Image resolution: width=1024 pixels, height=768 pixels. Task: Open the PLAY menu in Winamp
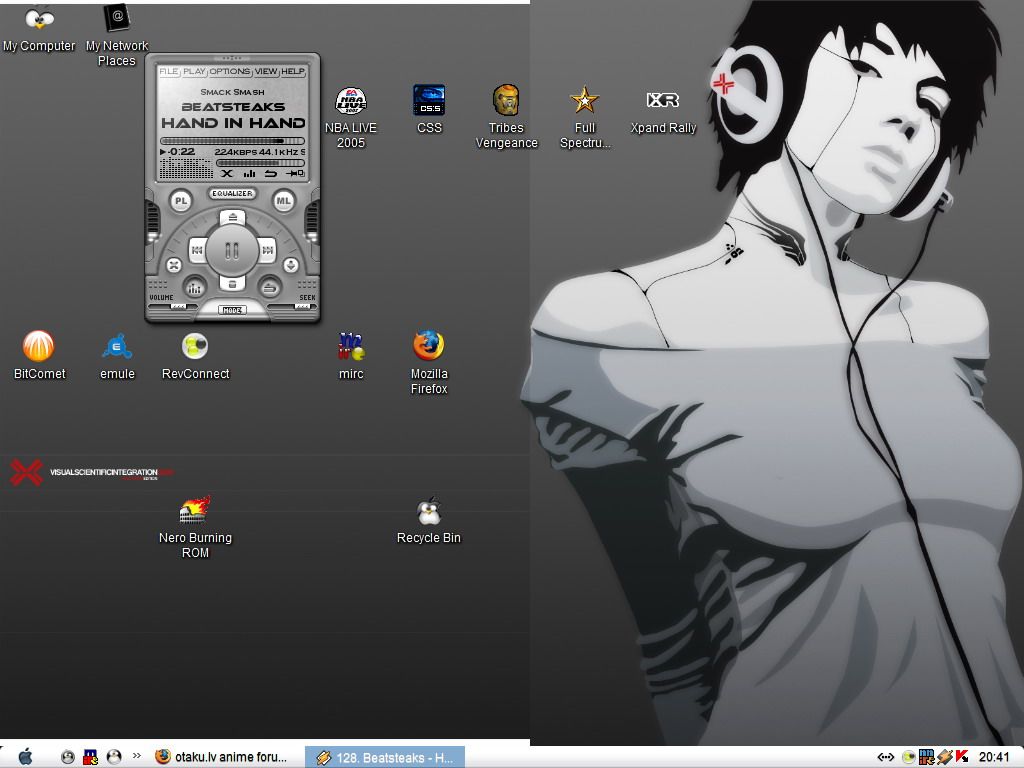pos(194,71)
